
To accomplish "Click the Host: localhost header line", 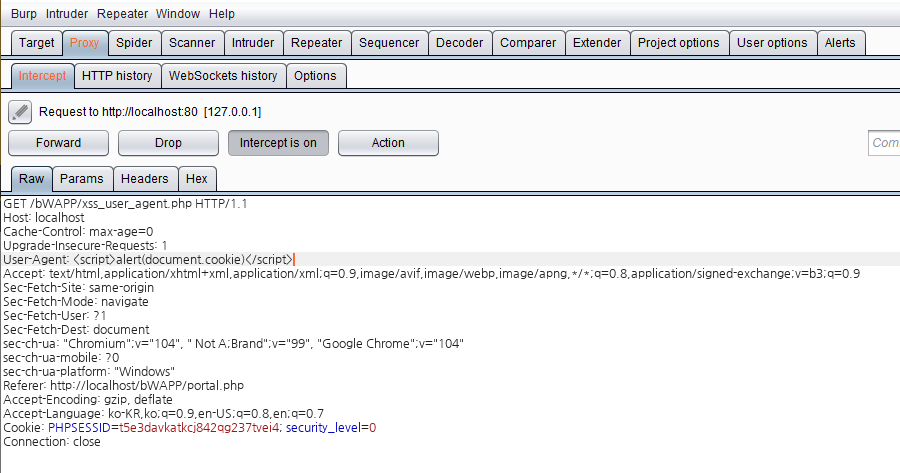I will [44, 218].
